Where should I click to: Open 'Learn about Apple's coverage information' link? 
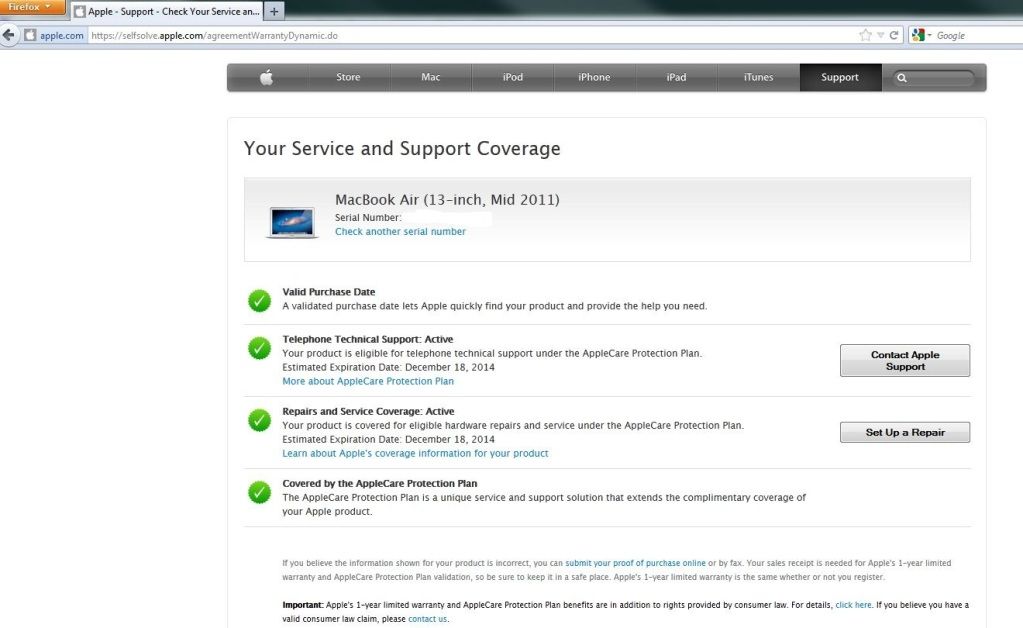[x=415, y=453]
